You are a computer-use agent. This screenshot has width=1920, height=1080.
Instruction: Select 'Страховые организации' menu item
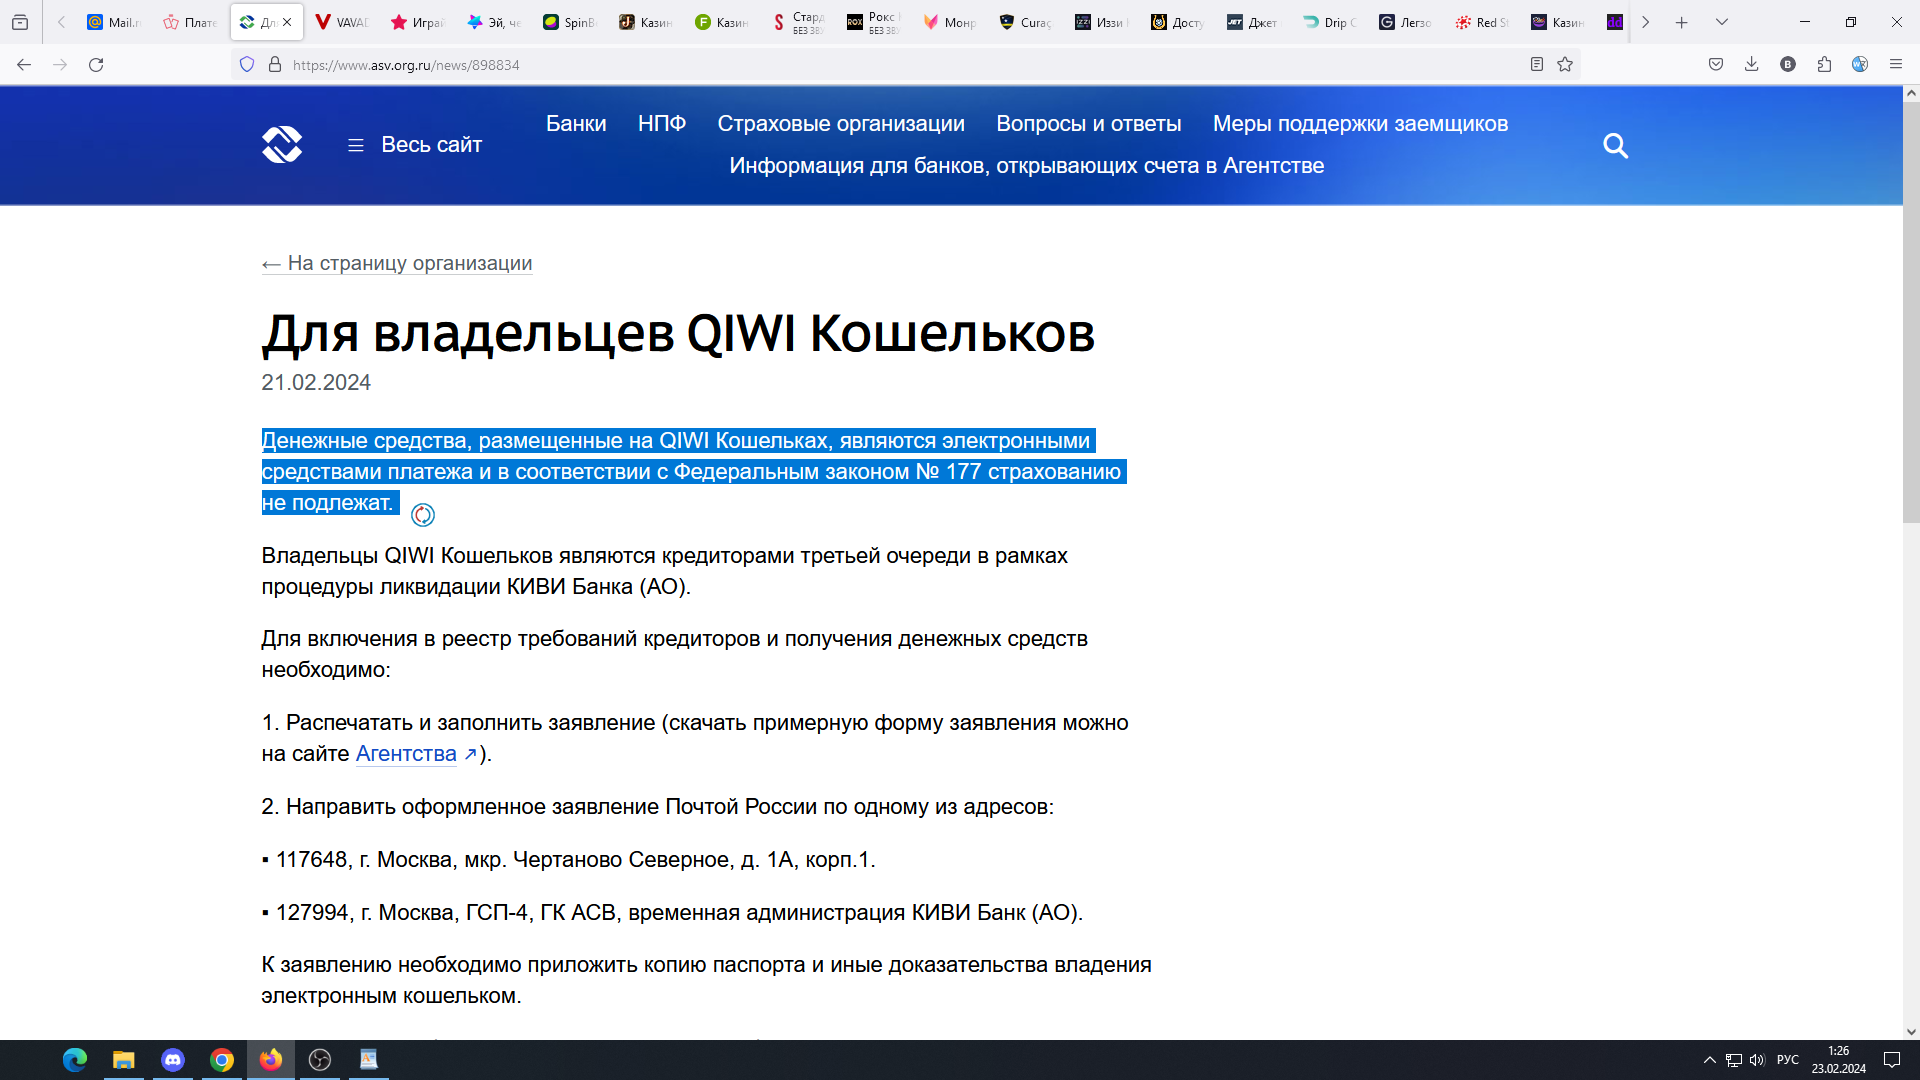point(840,124)
